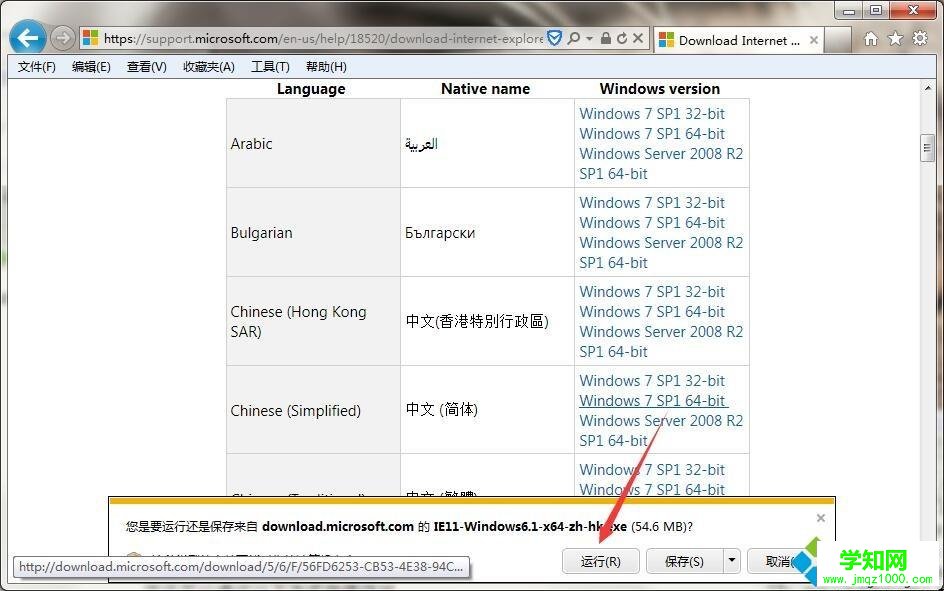Image resolution: width=944 pixels, height=591 pixels.
Task: Dismiss the download notification bar
Action: (x=820, y=518)
